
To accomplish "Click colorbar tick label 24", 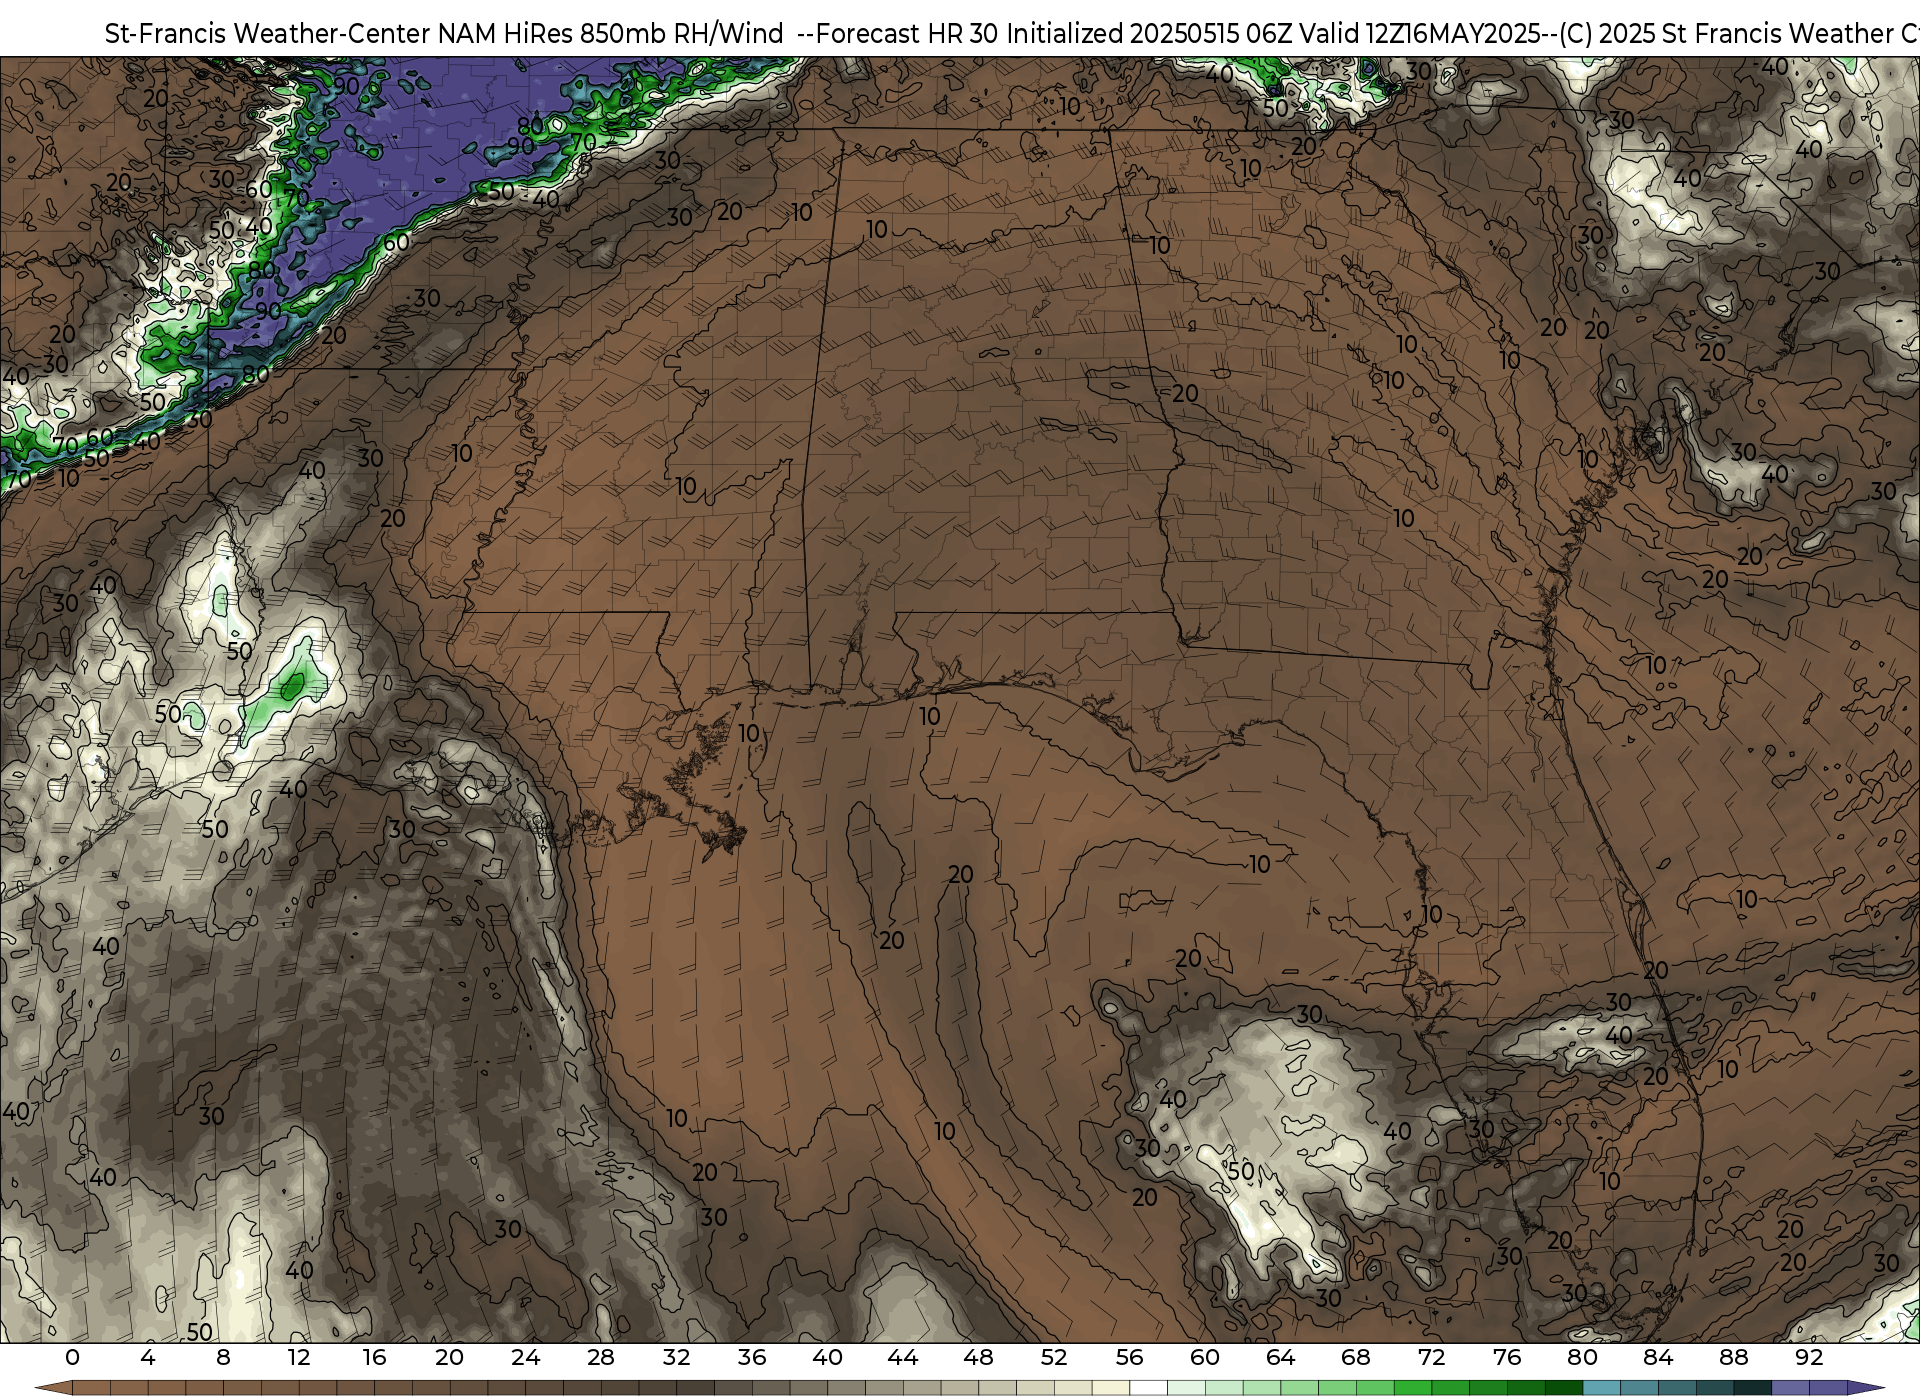I will 525,1358.
